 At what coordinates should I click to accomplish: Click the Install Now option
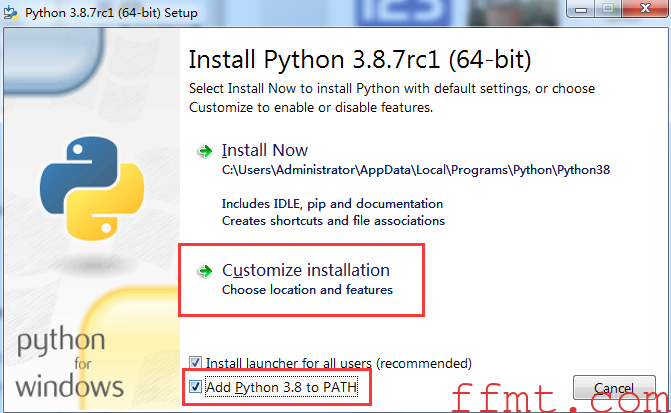(x=264, y=150)
